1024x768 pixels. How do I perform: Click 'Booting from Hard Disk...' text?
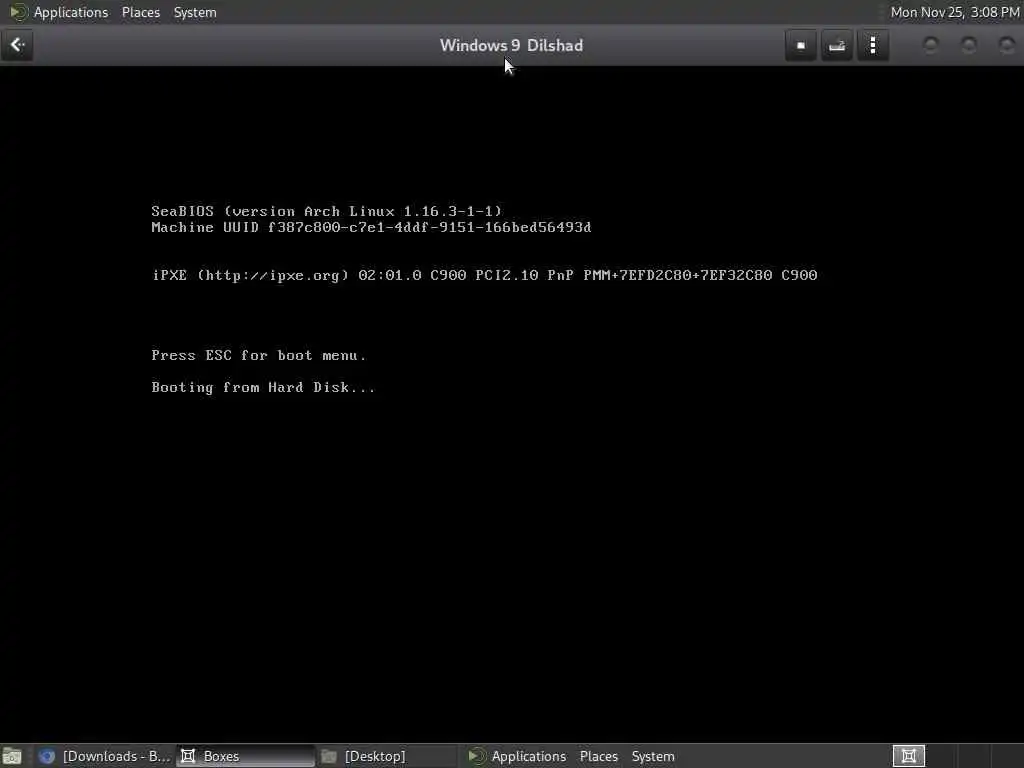click(263, 387)
